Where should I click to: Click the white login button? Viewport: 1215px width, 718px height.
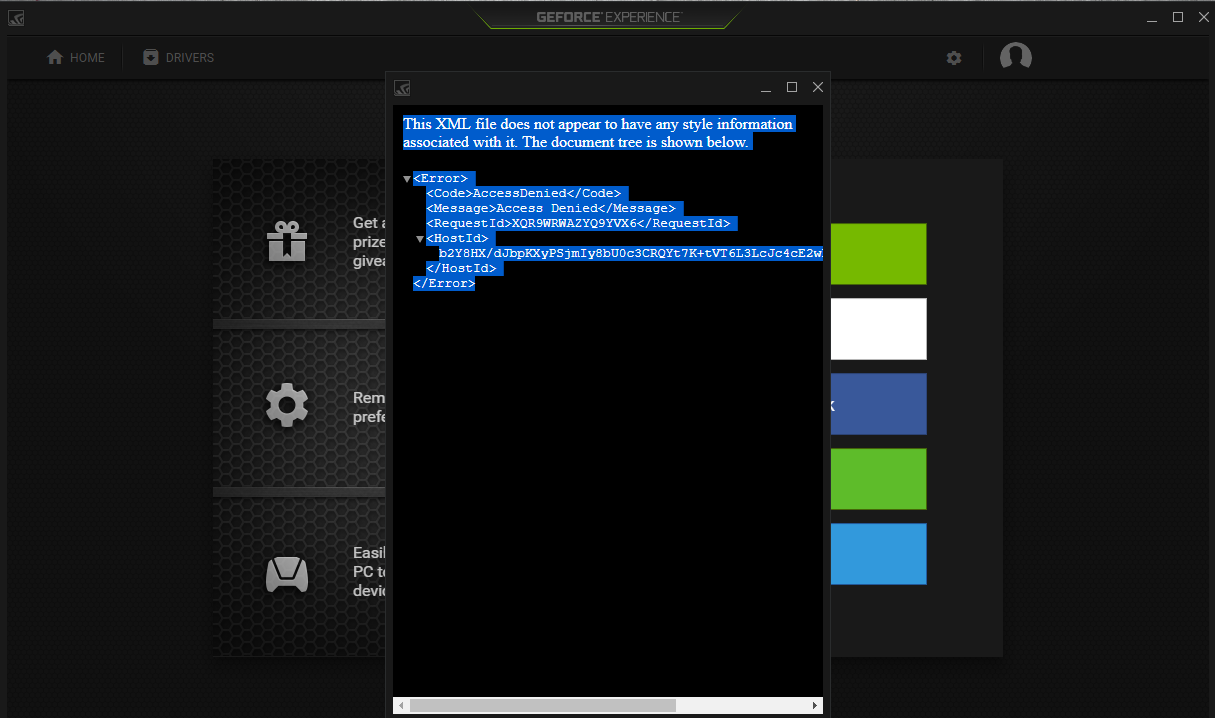[878, 329]
